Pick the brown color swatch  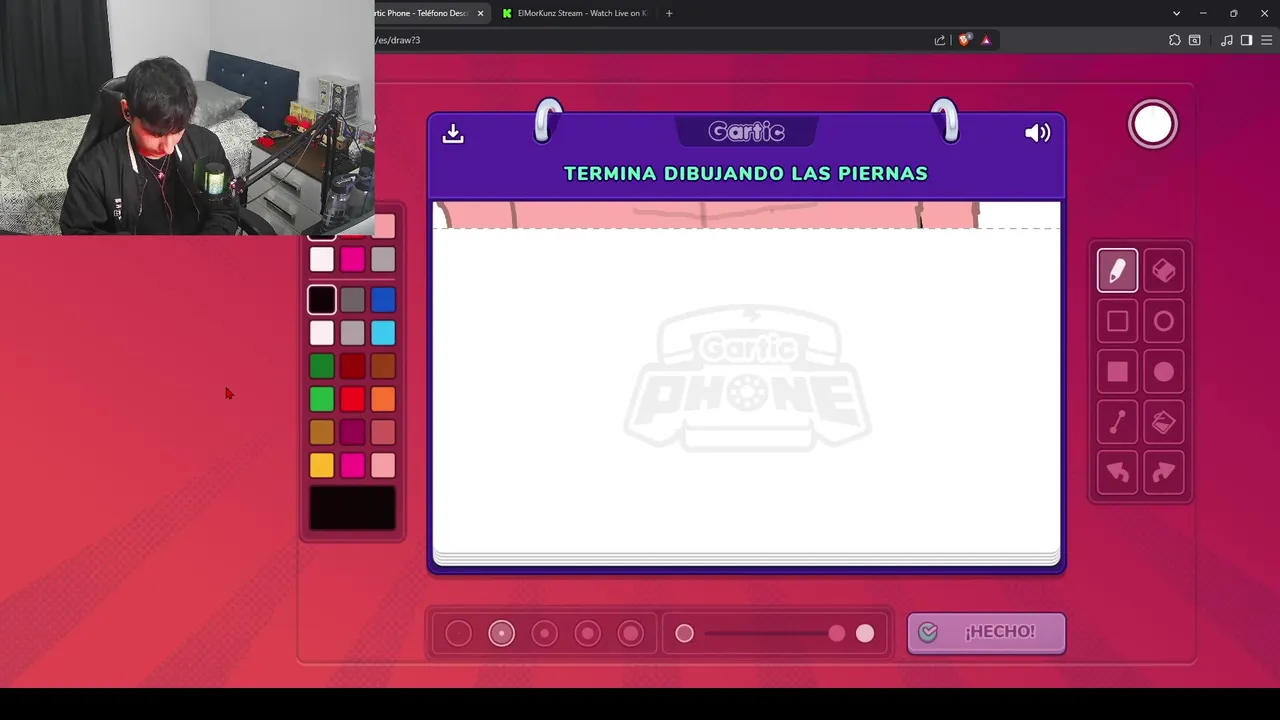[383, 367]
